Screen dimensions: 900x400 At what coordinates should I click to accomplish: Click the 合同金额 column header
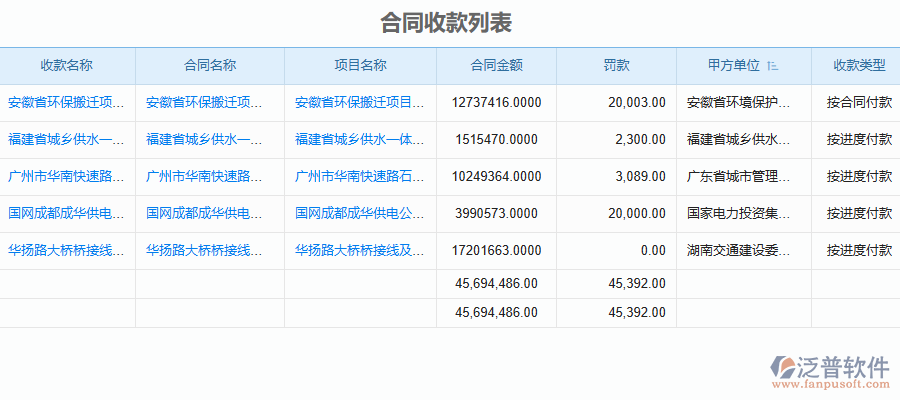(496, 66)
